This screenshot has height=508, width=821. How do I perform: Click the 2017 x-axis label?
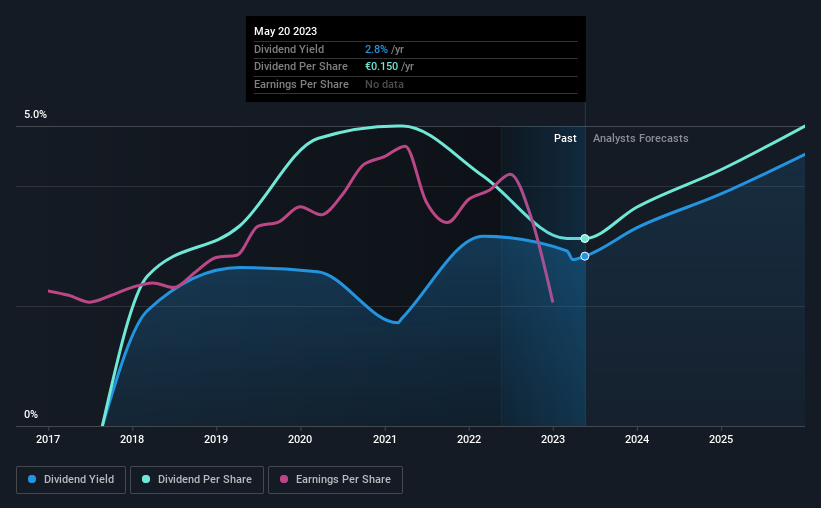pyautogui.click(x=48, y=439)
